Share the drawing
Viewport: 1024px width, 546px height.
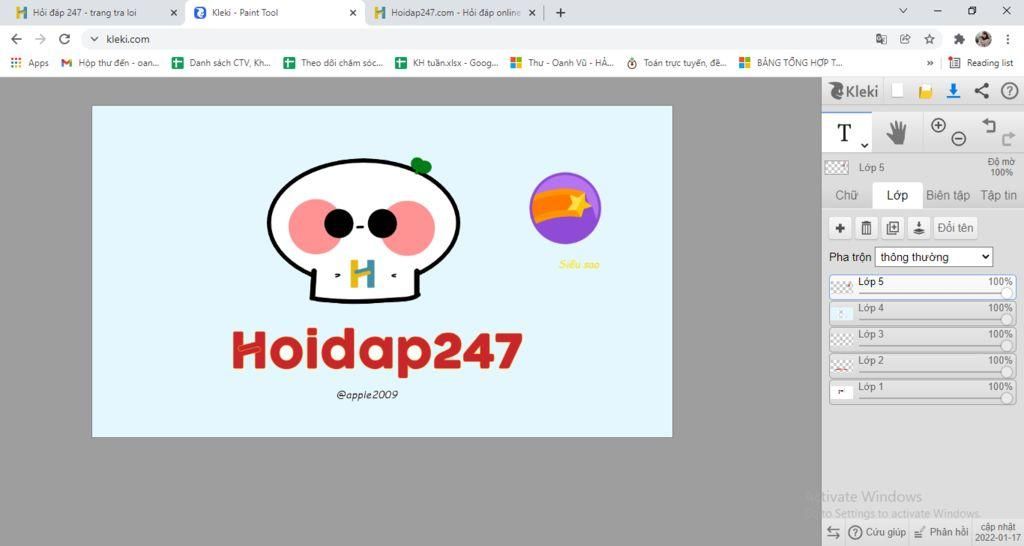pos(982,91)
